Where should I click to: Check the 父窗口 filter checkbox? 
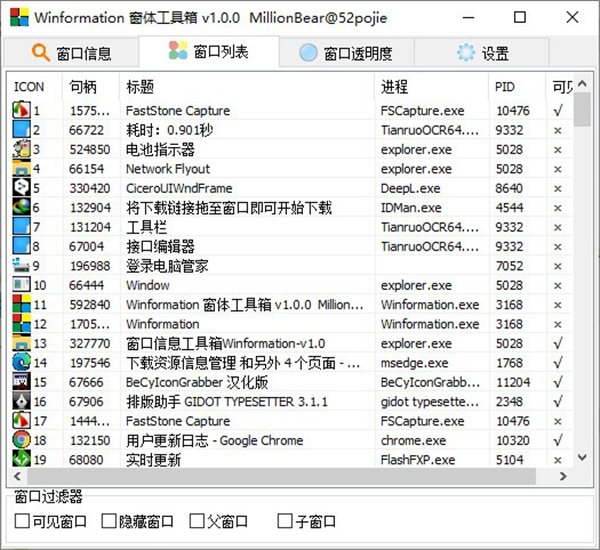pyautogui.click(x=197, y=521)
